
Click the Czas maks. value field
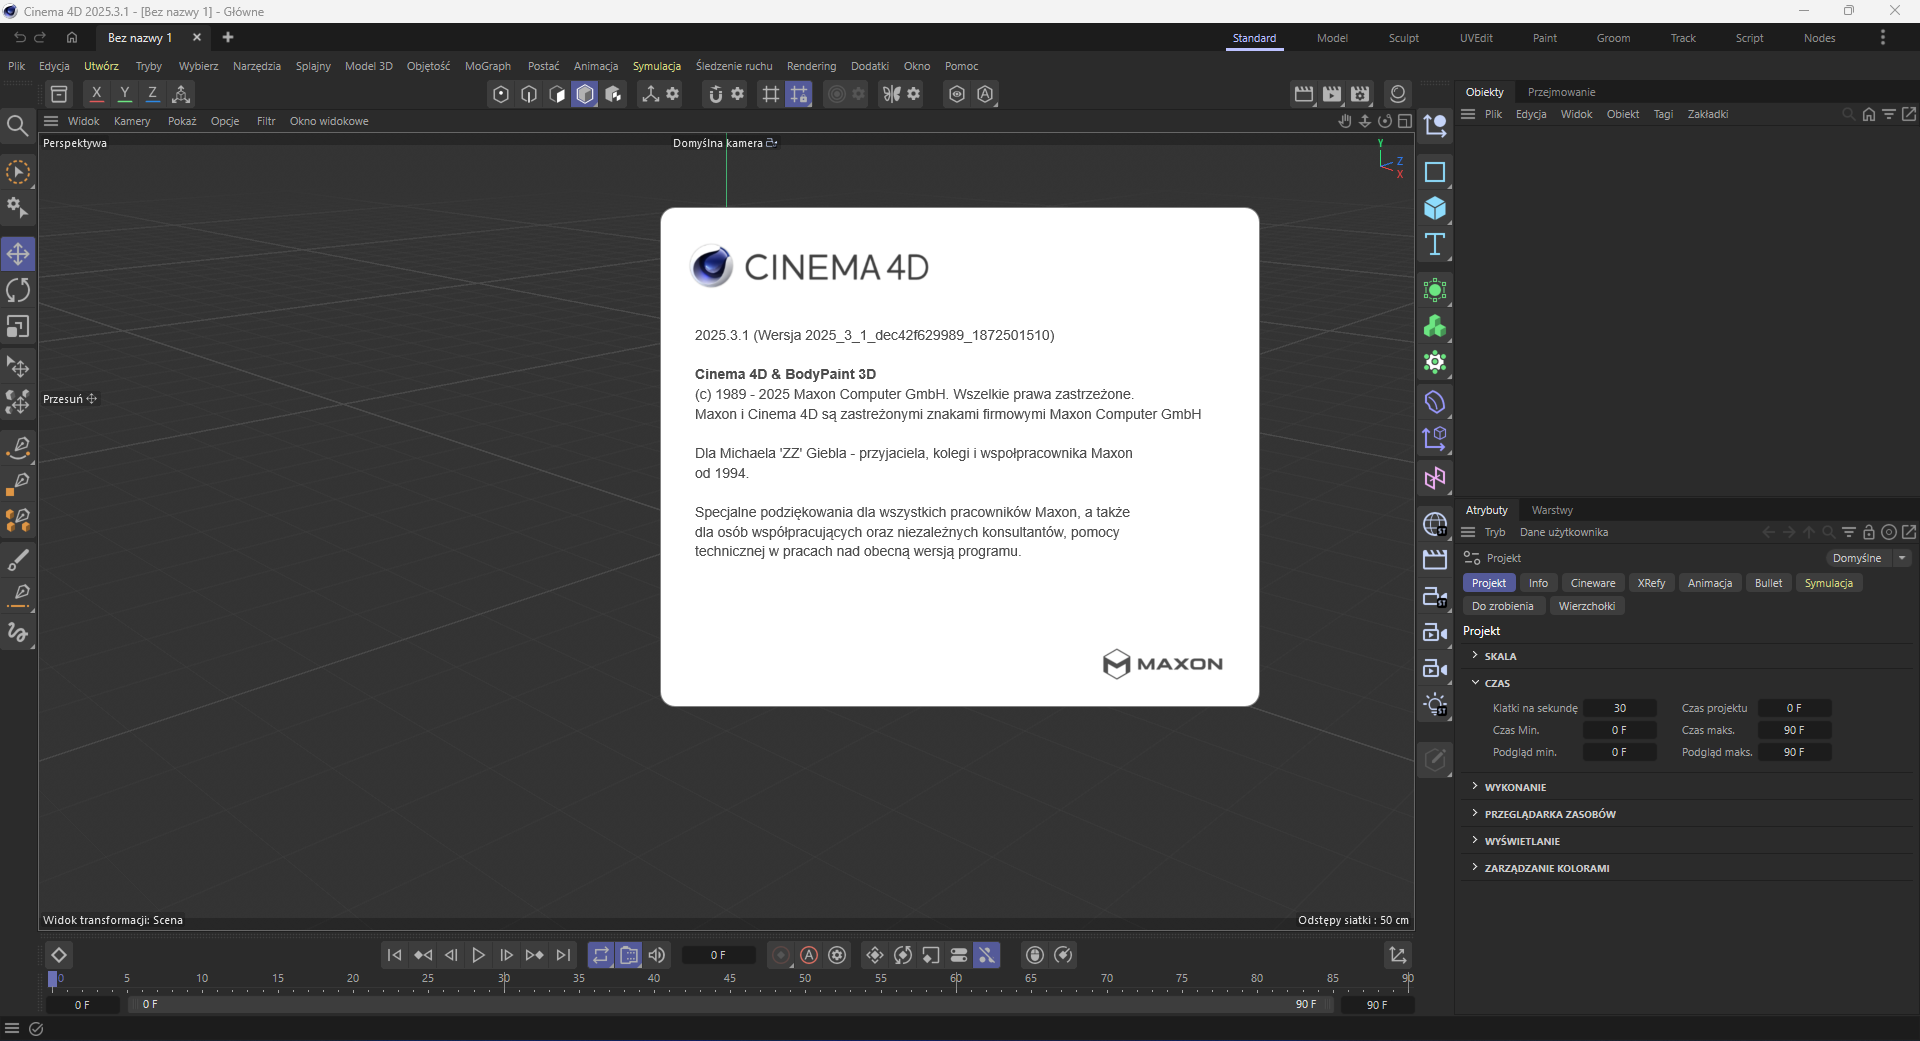click(x=1795, y=730)
